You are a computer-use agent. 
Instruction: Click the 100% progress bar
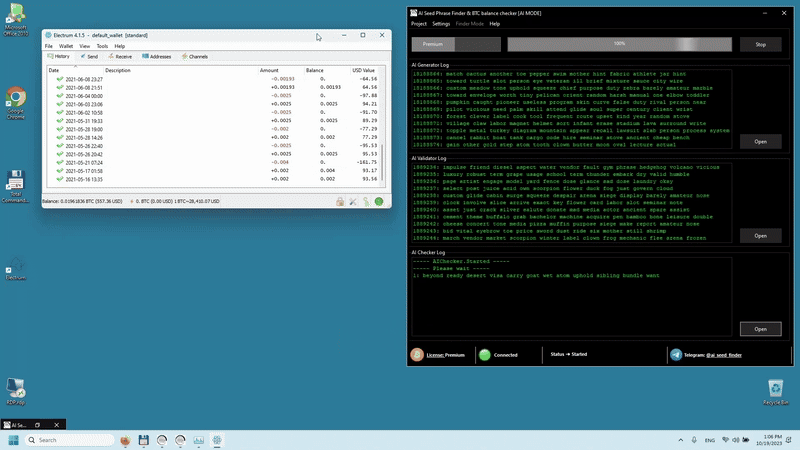click(x=619, y=44)
